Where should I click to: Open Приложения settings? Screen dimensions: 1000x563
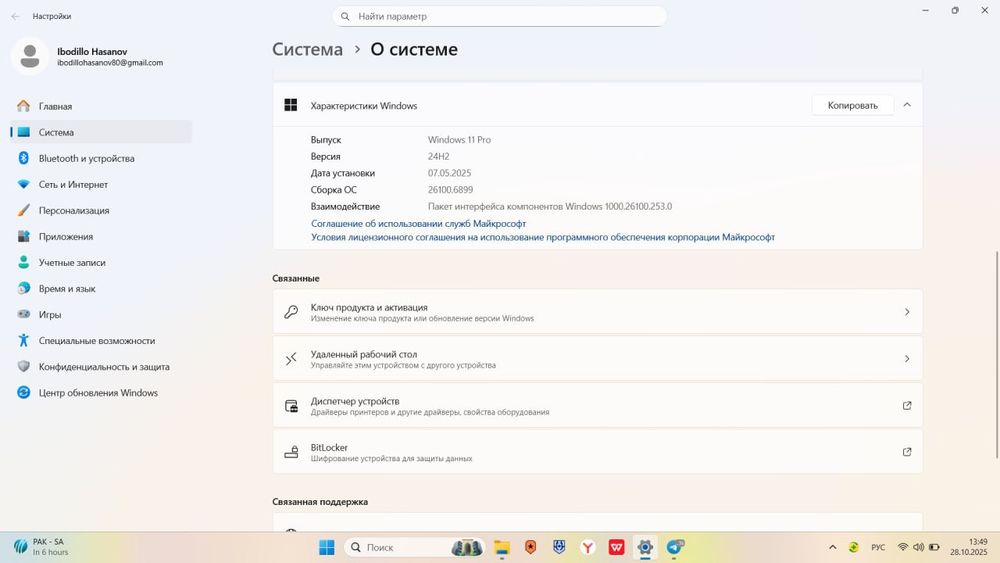point(101,237)
